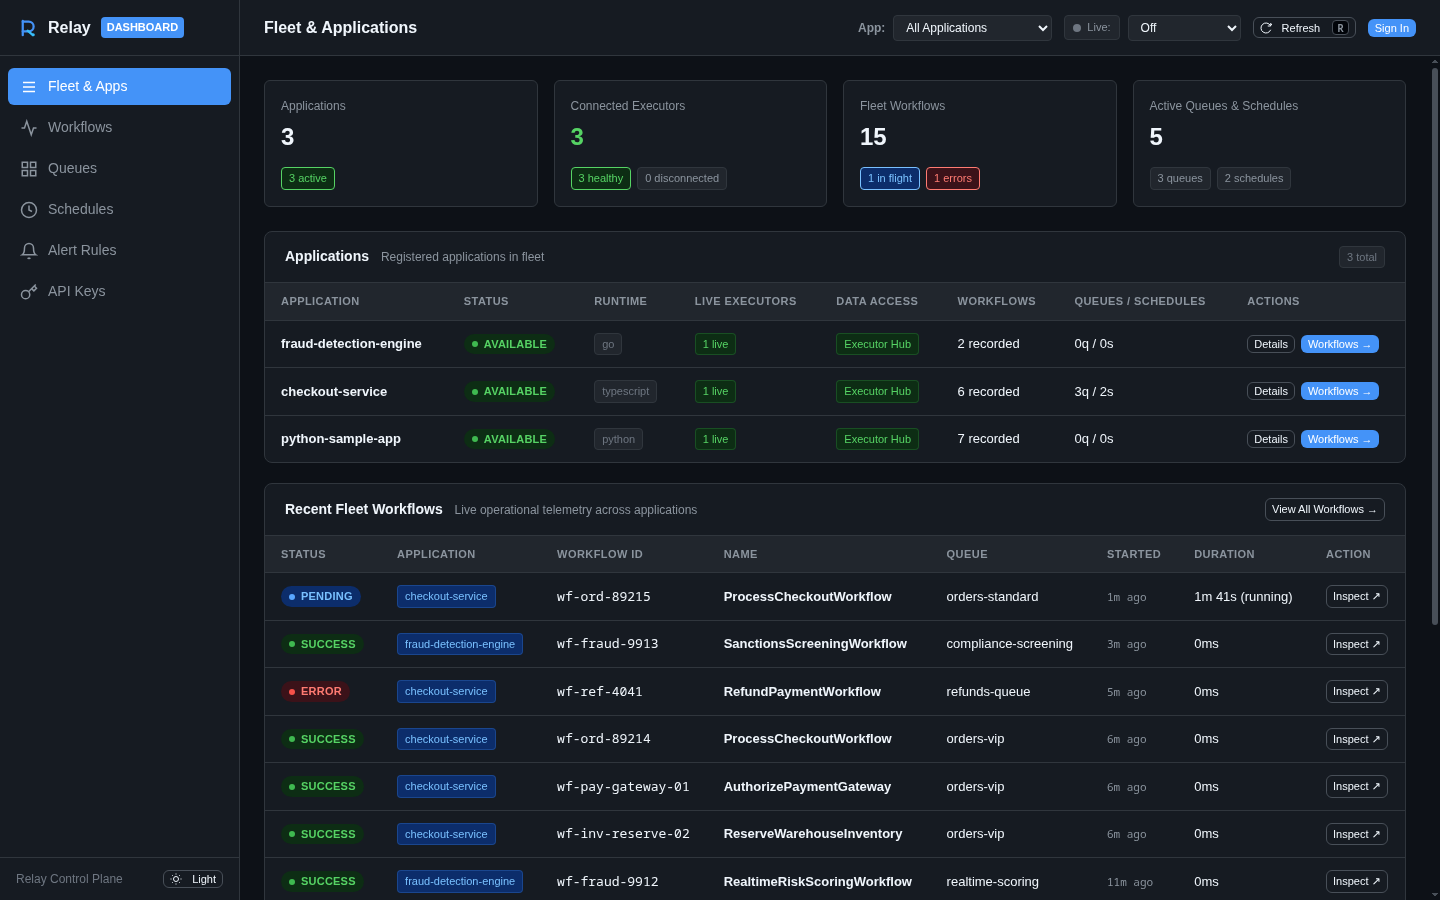The width and height of the screenshot is (1440, 900).
Task: Open Workflows for checkout-service application
Action: click(1339, 391)
